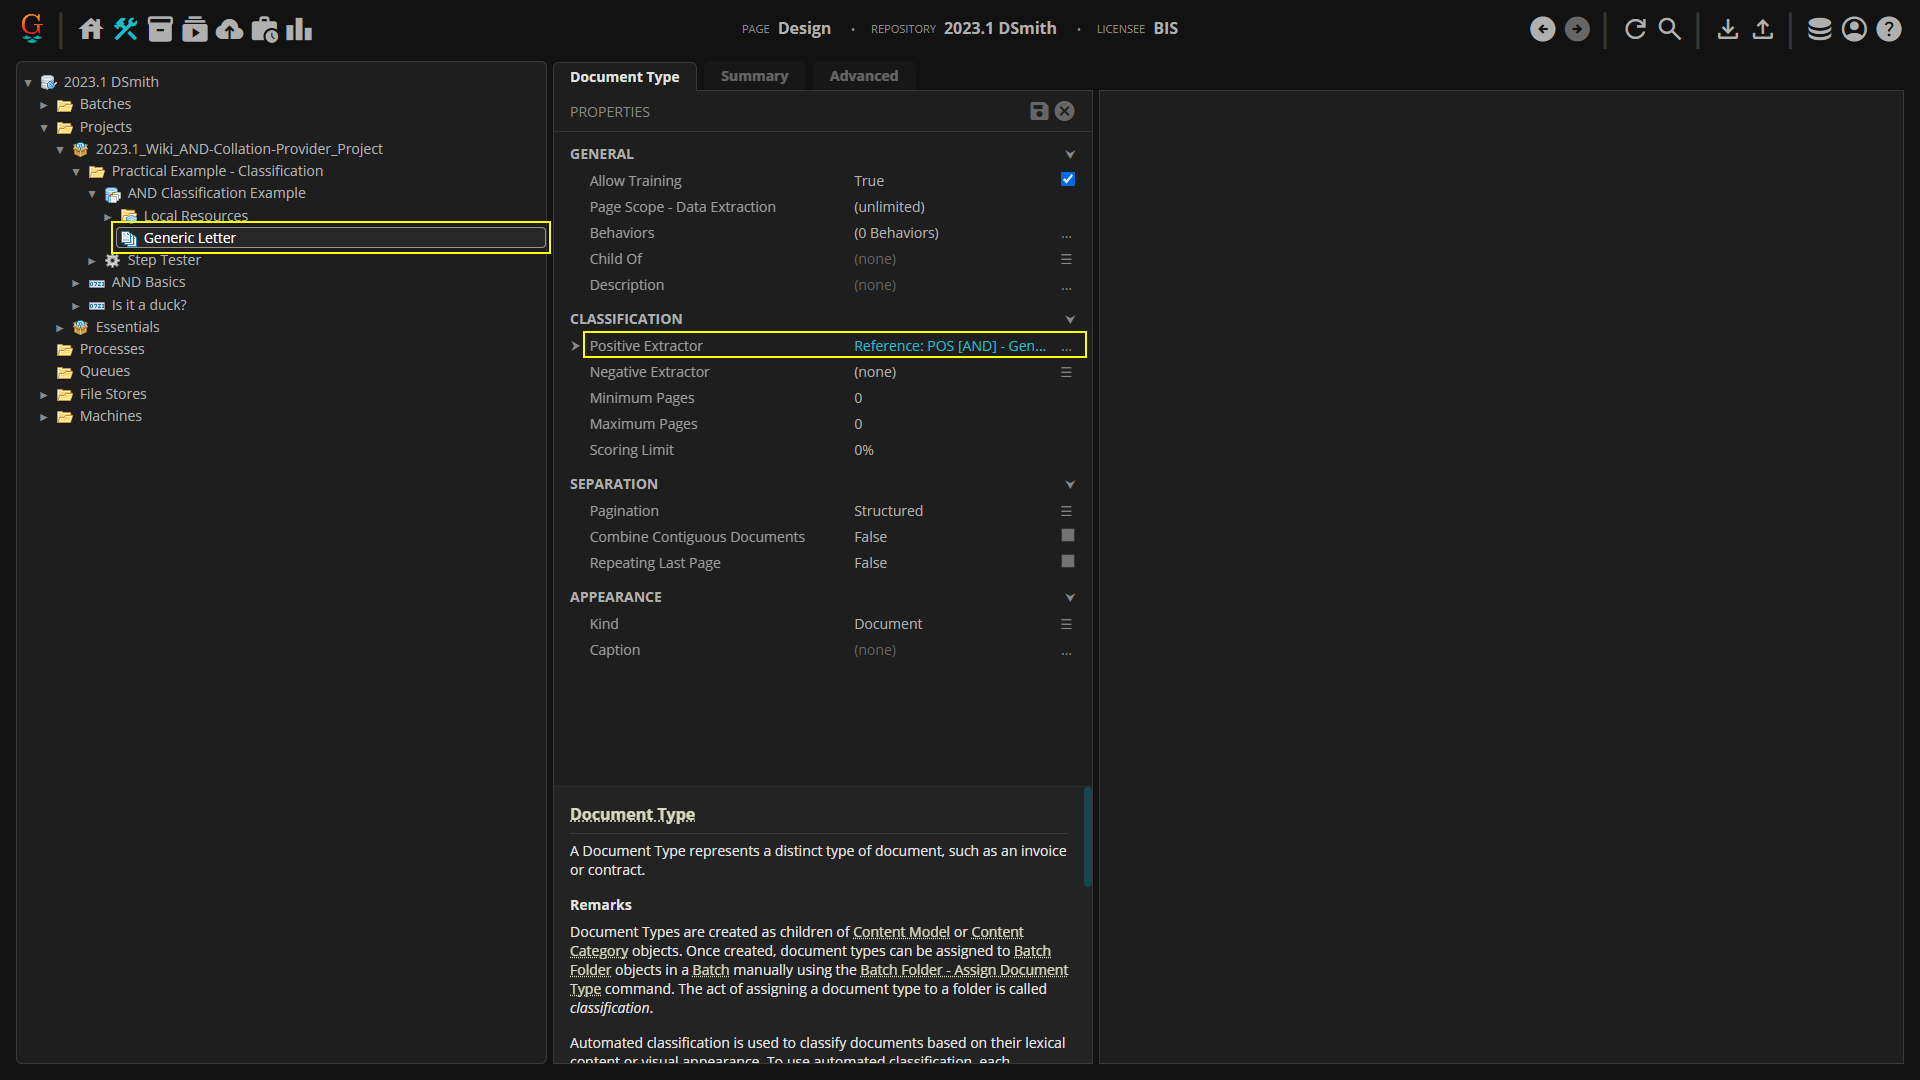Image resolution: width=1920 pixels, height=1080 pixels.
Task: Enable Combine Contiguous Documents checkbox
Action: coord(1067,536)
